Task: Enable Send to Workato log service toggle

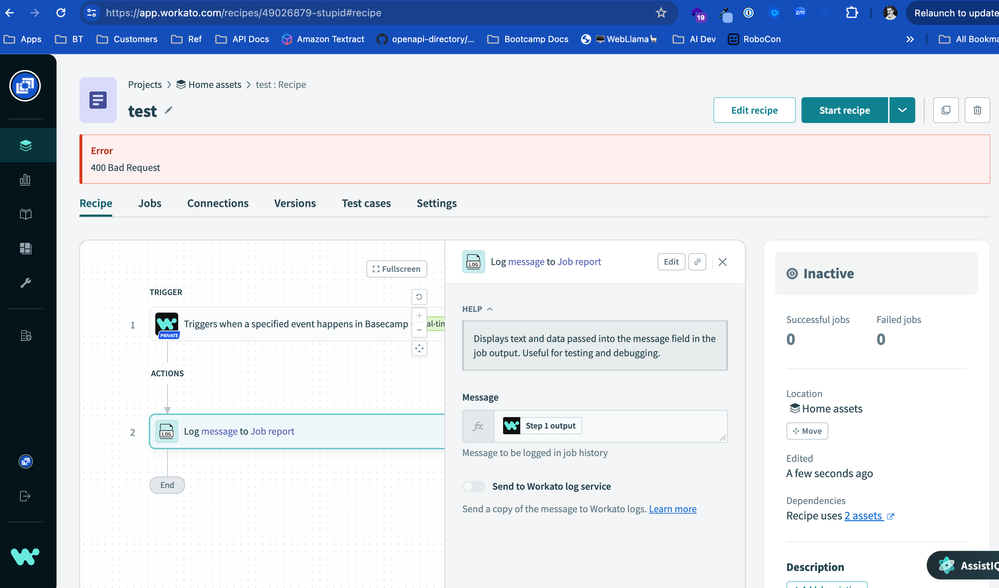Action: [473, 487]
